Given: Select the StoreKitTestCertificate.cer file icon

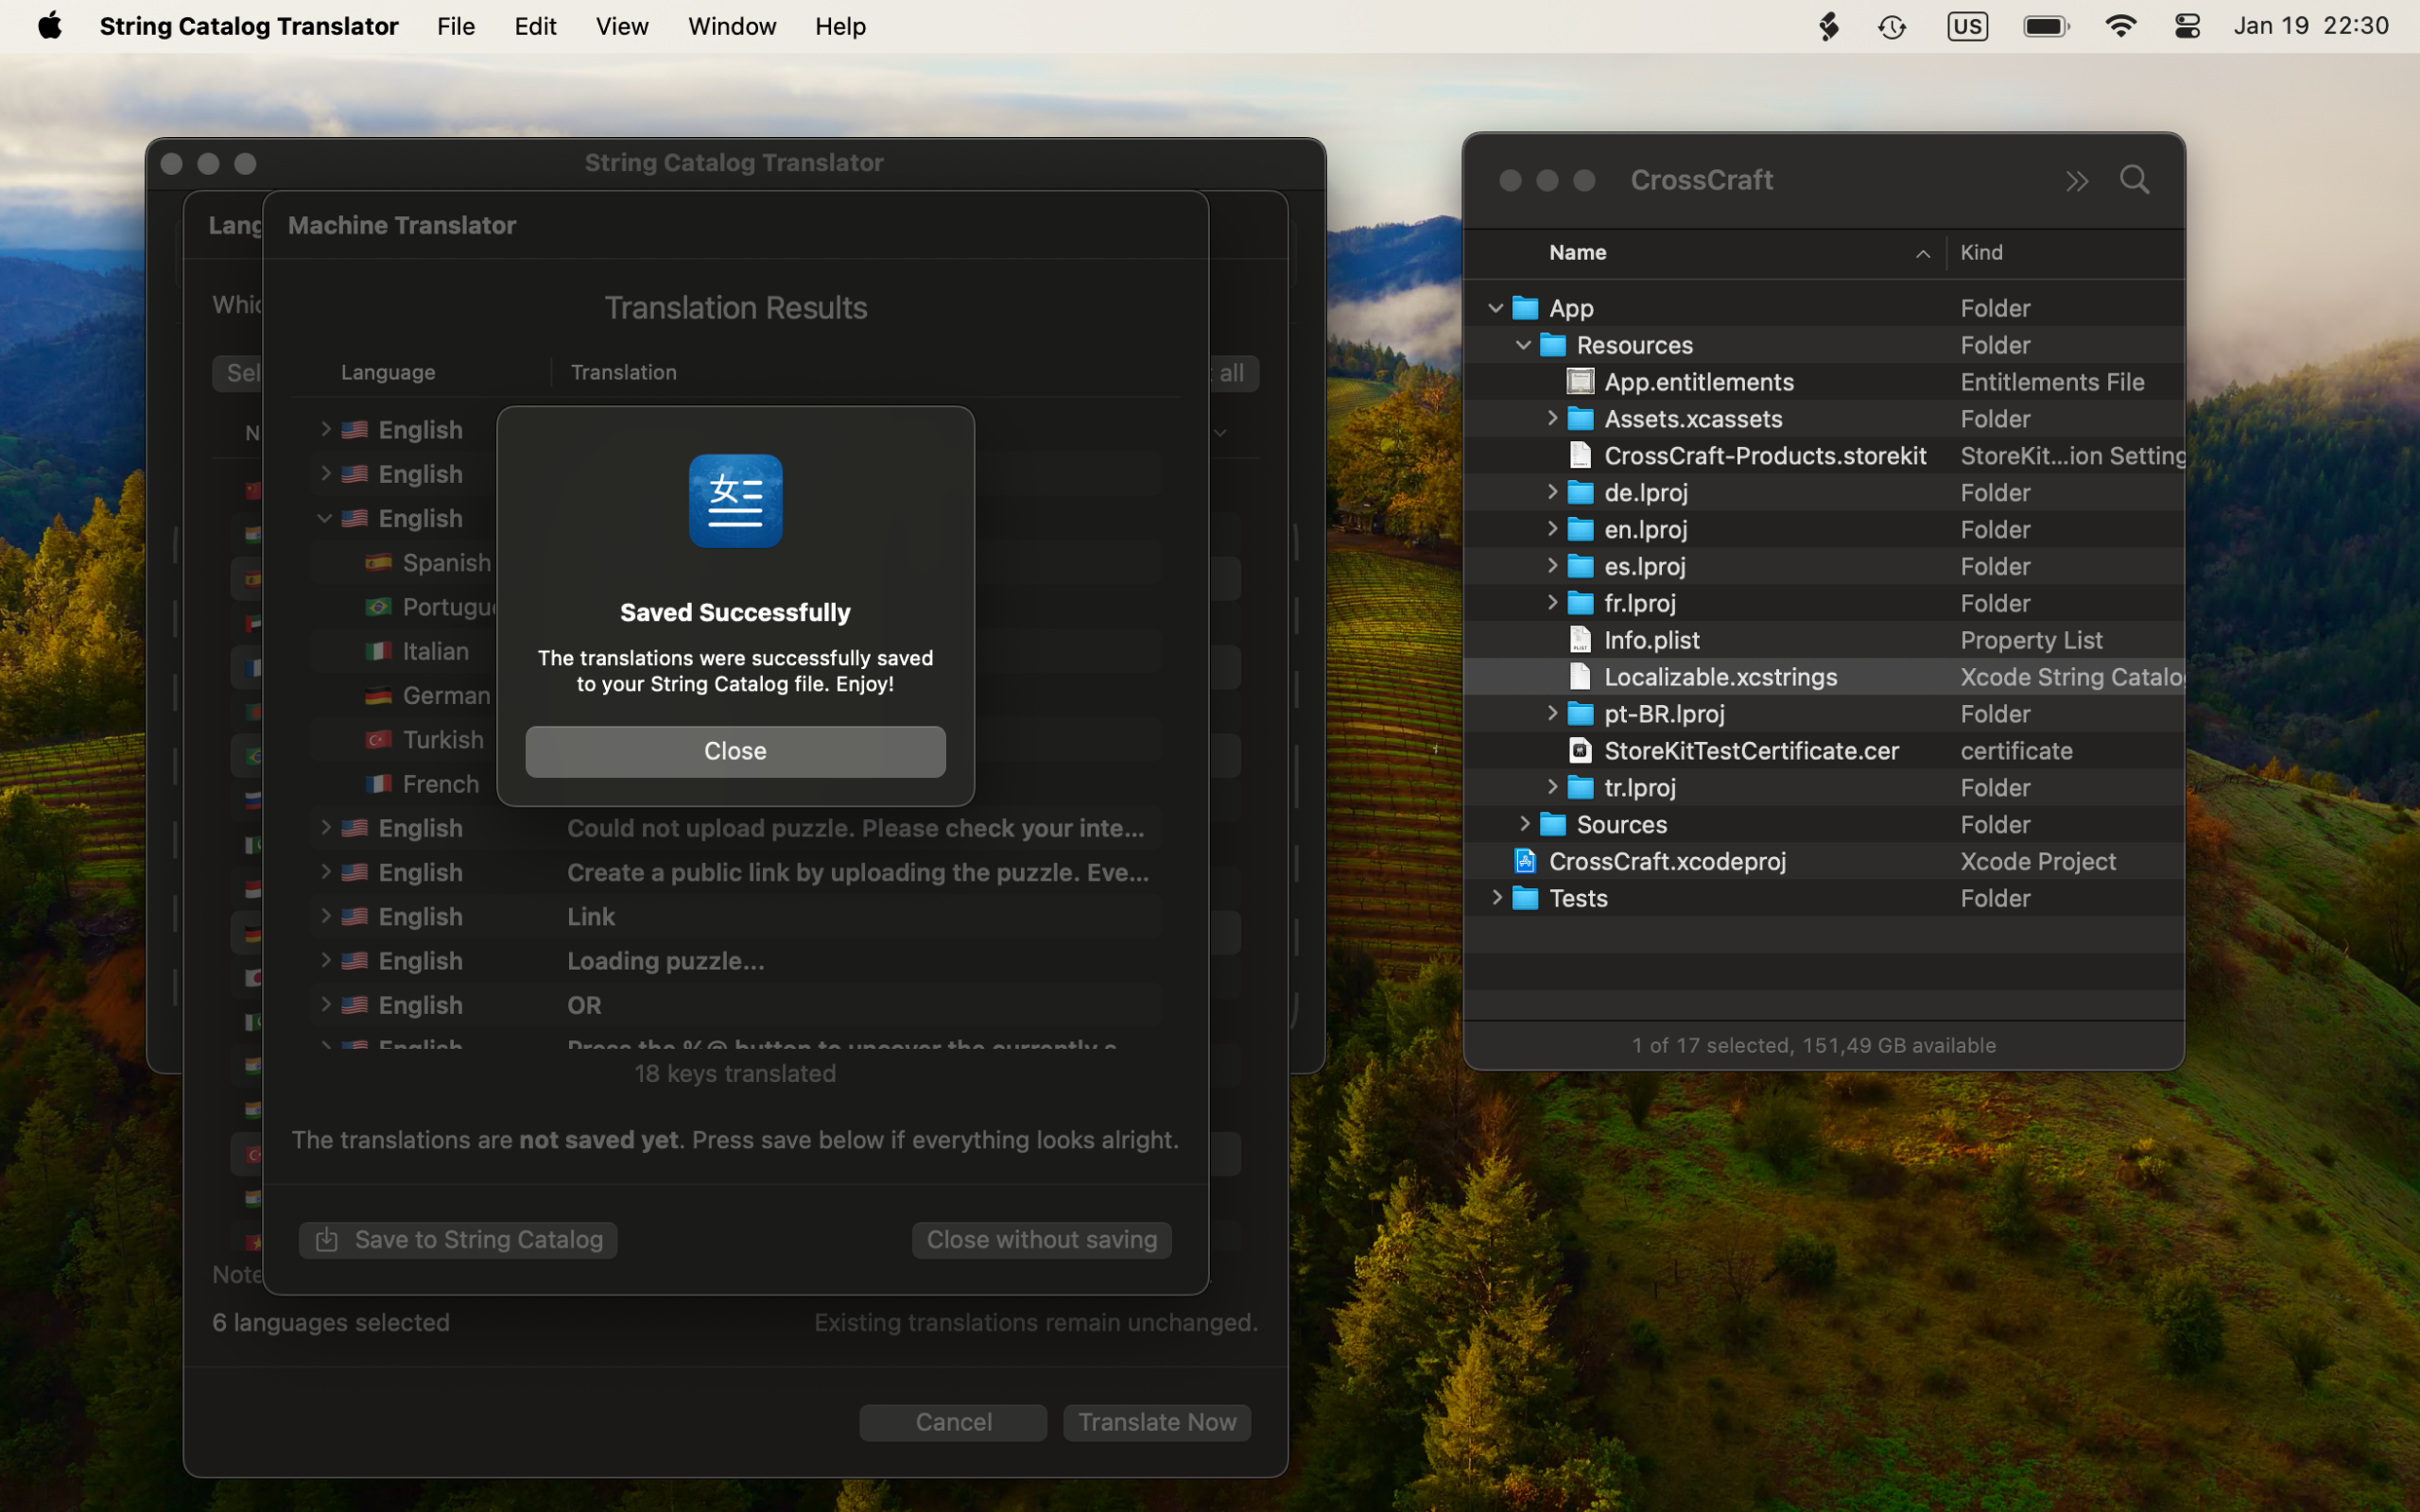Looking at the screenshot, I should (x=1580, y=750).
